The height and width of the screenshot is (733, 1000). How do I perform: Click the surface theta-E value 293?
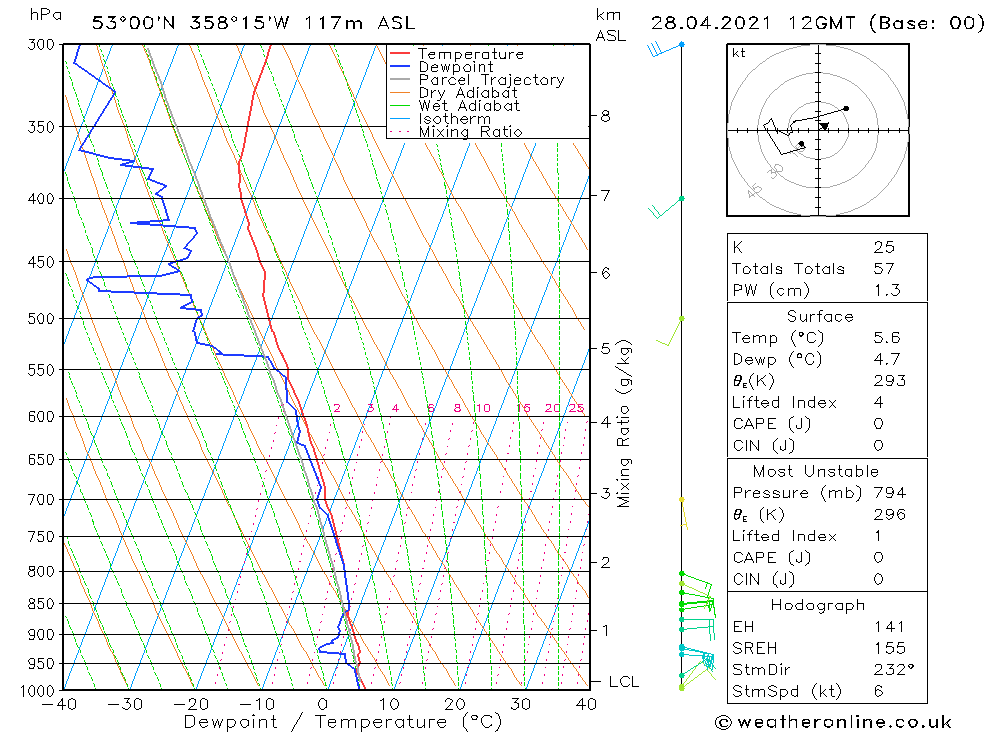pos(890,381)
